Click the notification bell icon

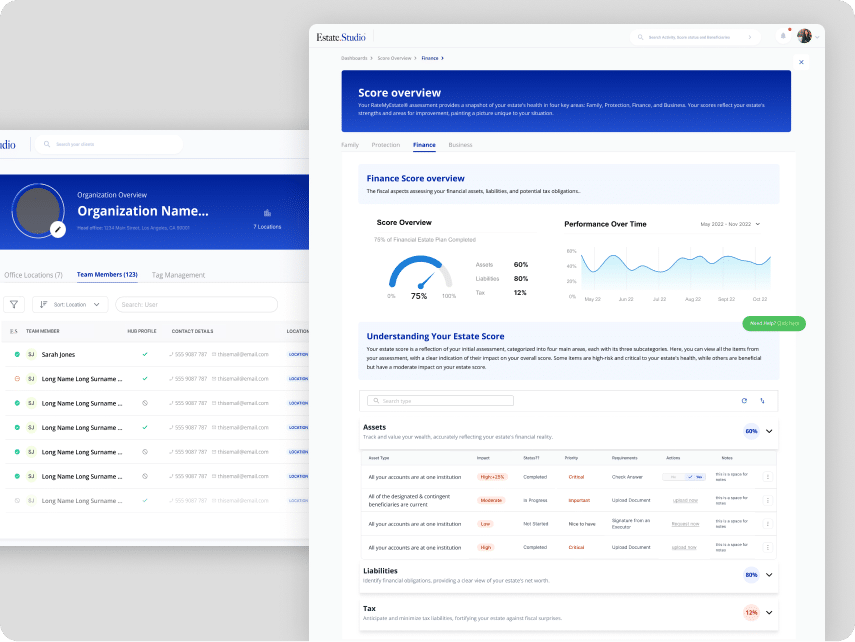783,36
